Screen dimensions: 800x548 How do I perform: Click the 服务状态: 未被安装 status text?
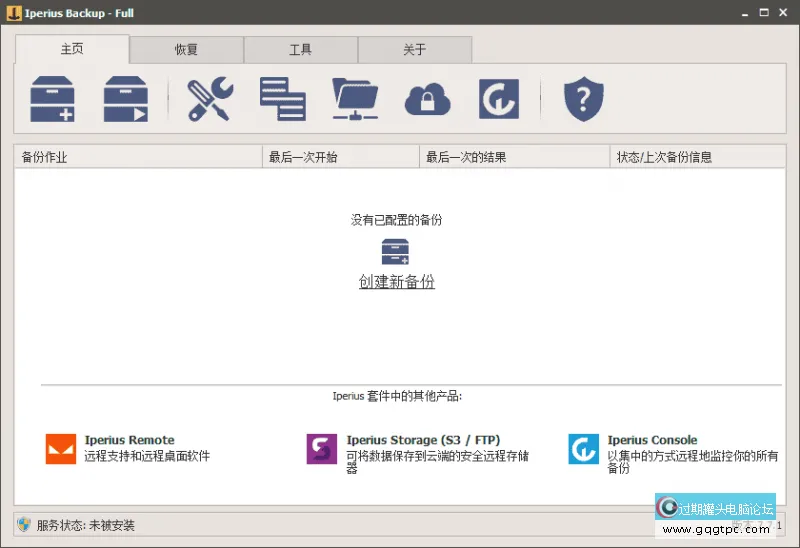coord(86,525)
